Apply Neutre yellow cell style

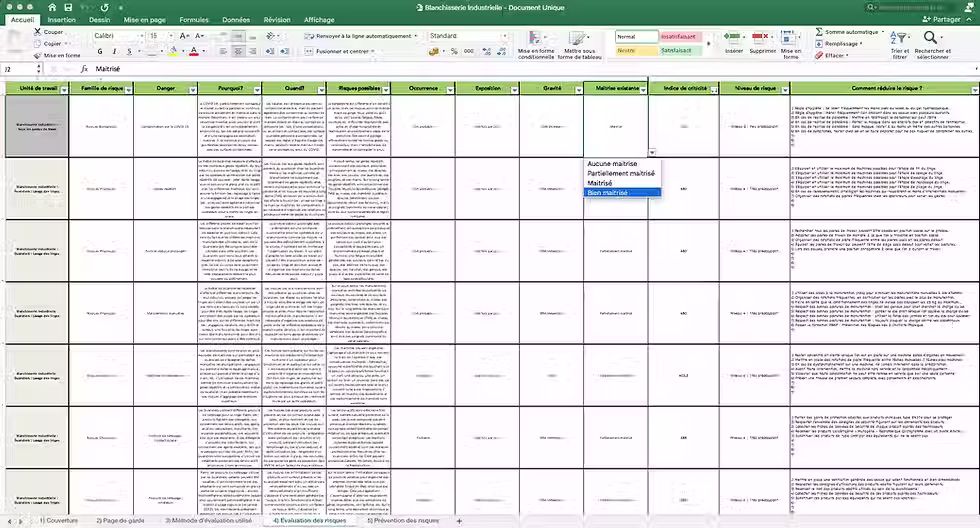pyautogui.click(x=636, y=50)
